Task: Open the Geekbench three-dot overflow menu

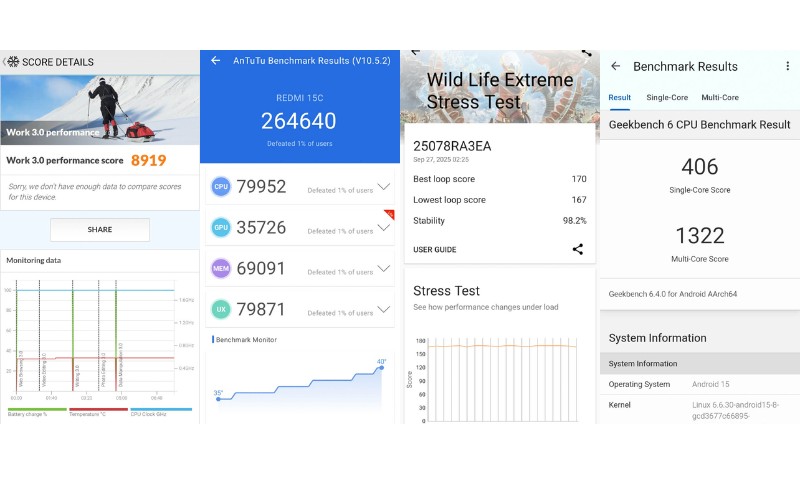Action: [788, 66]
